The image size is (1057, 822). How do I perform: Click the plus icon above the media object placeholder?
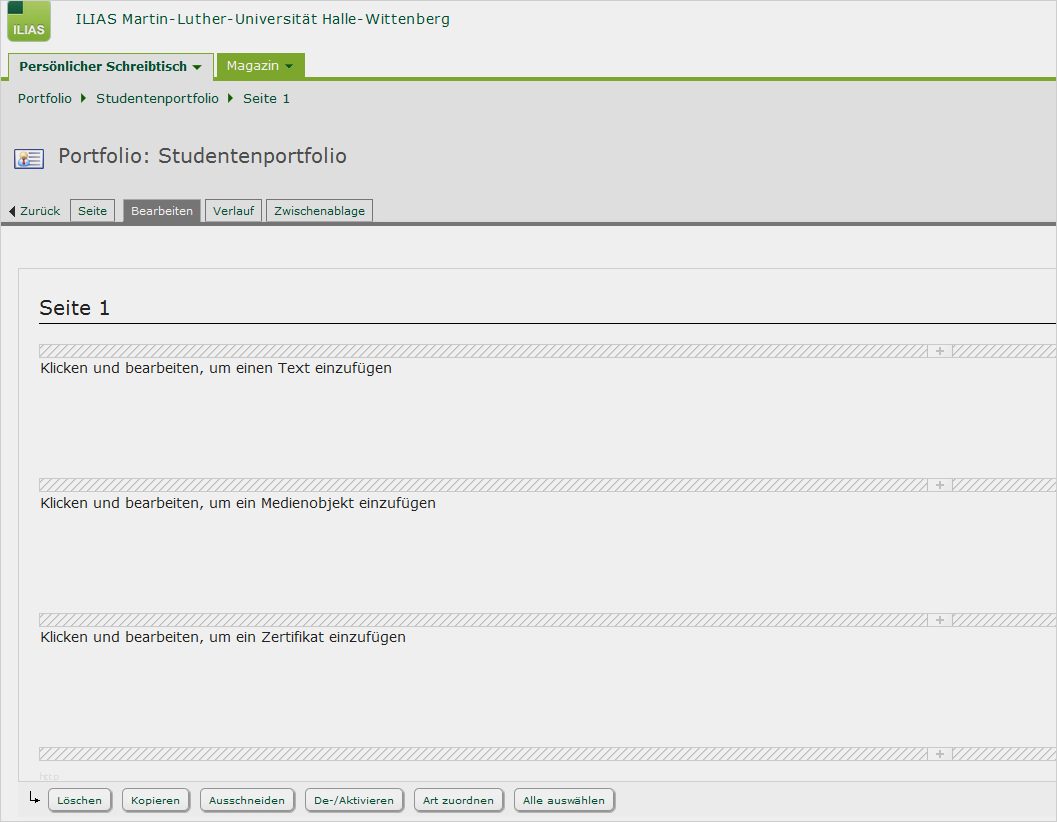(939, 485)
